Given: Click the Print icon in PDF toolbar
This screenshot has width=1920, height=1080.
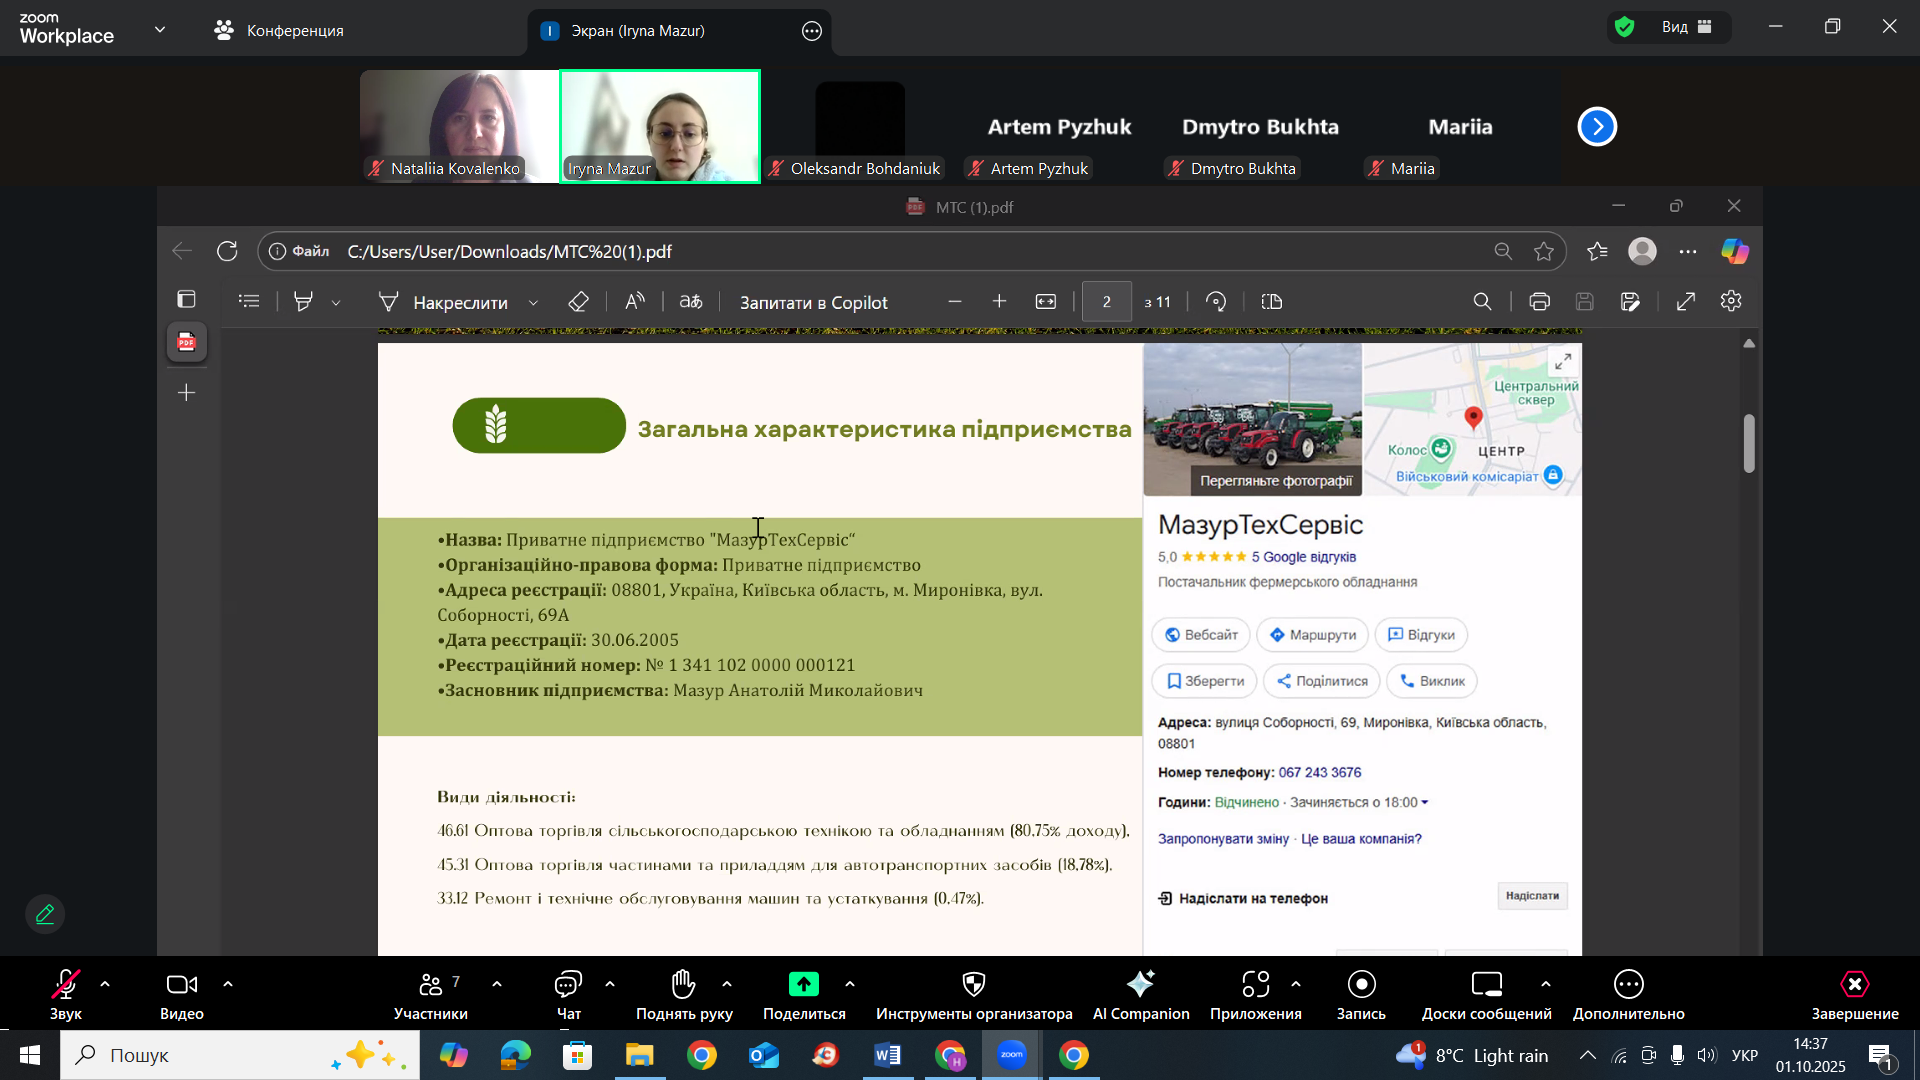Looking at the screenshot, I should 1539,302.
